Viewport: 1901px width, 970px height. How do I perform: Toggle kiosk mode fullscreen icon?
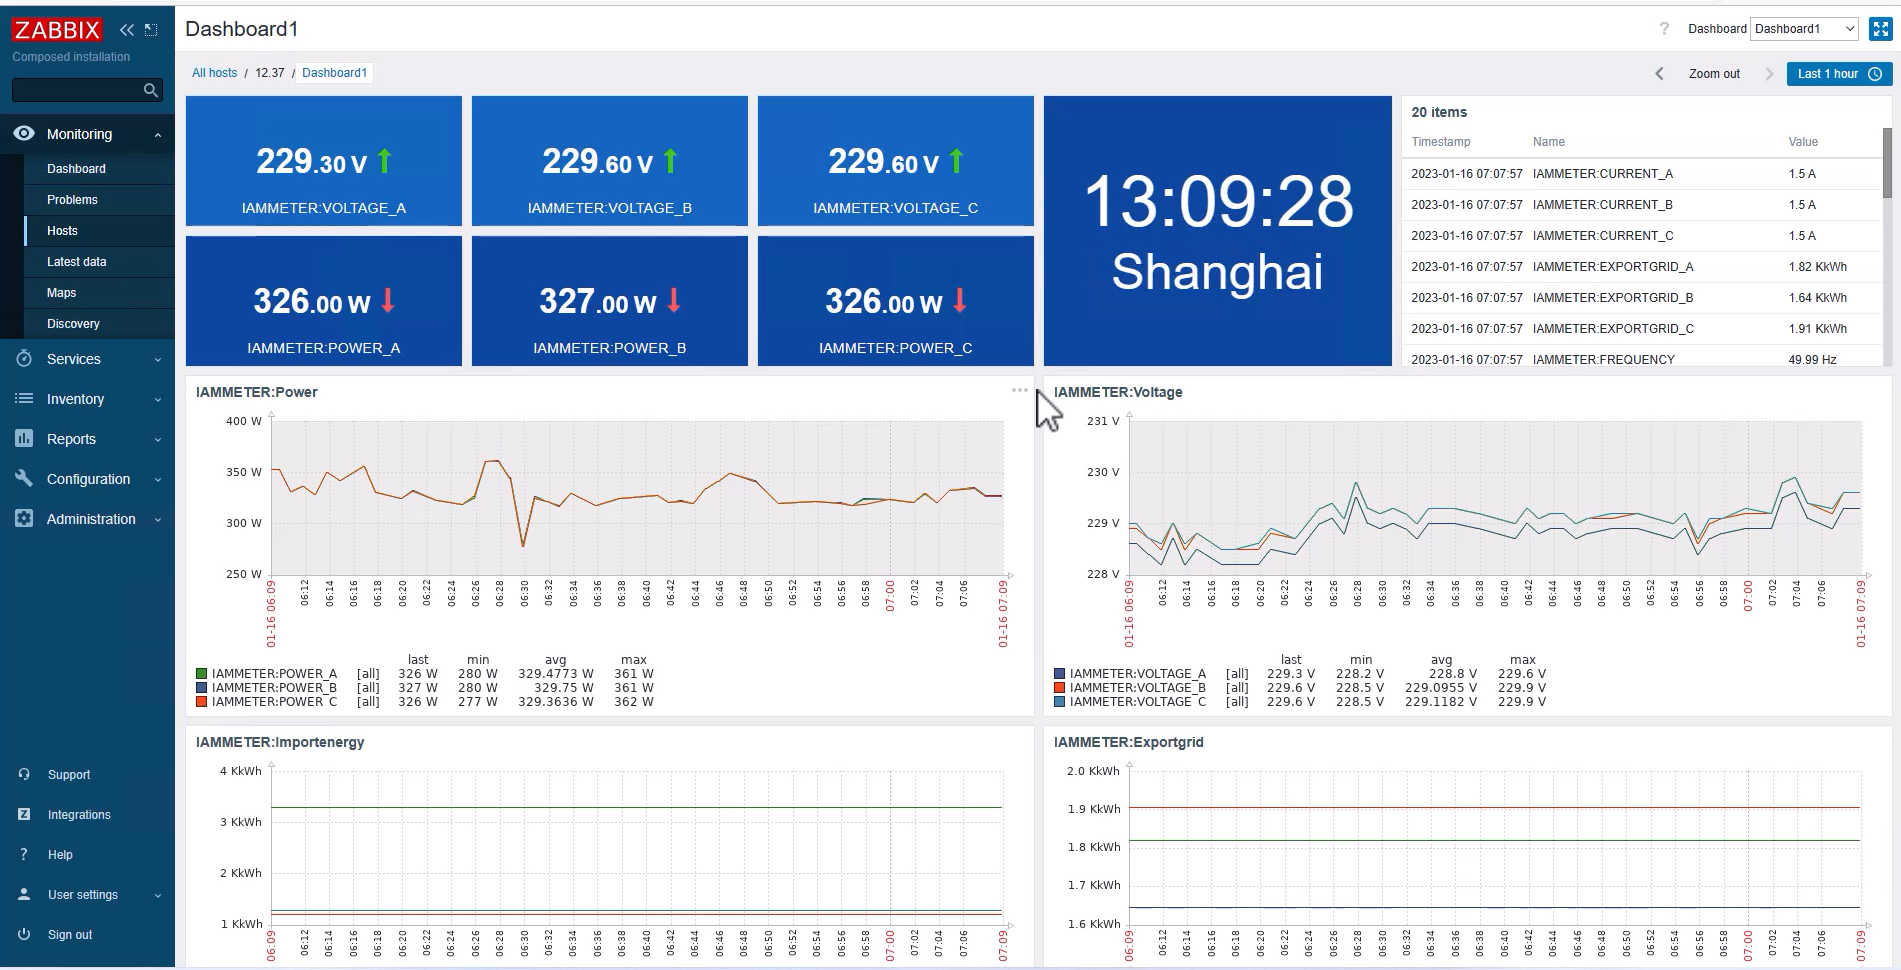pyautogui.click(x=1880, y=29)
